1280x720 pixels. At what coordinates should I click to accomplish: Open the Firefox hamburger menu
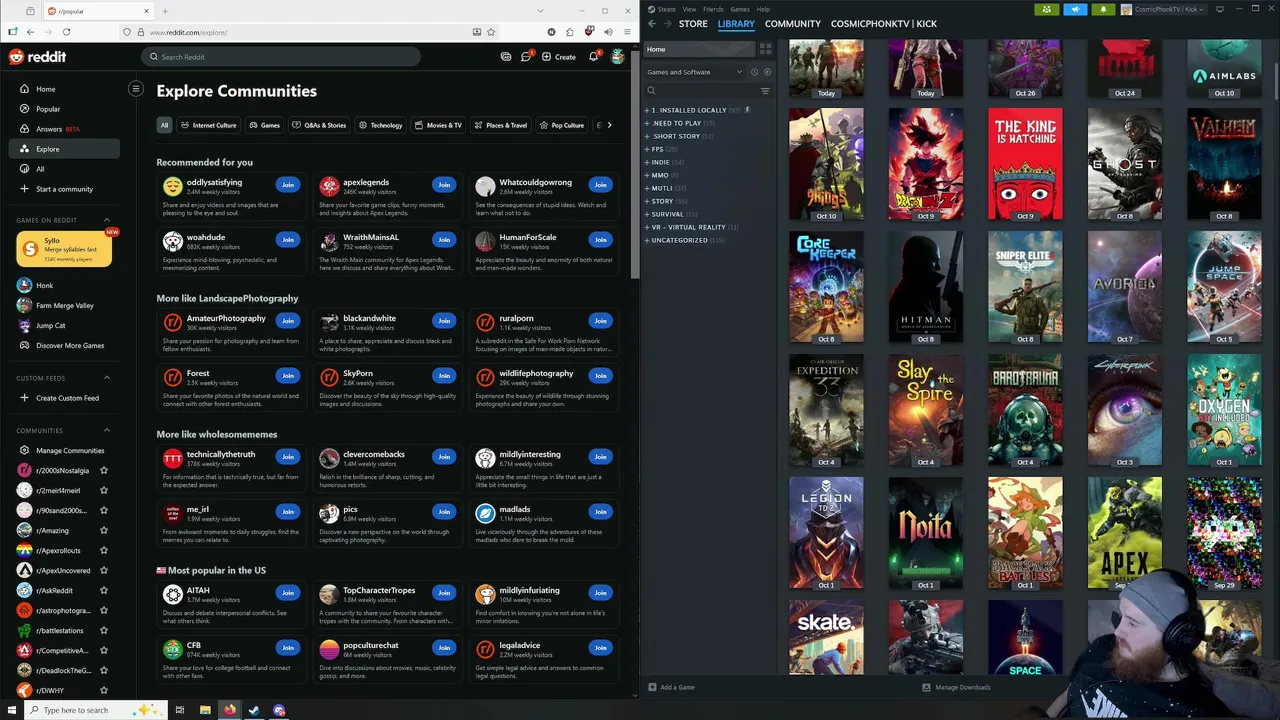pyautogui.click(x=625, y=32)
